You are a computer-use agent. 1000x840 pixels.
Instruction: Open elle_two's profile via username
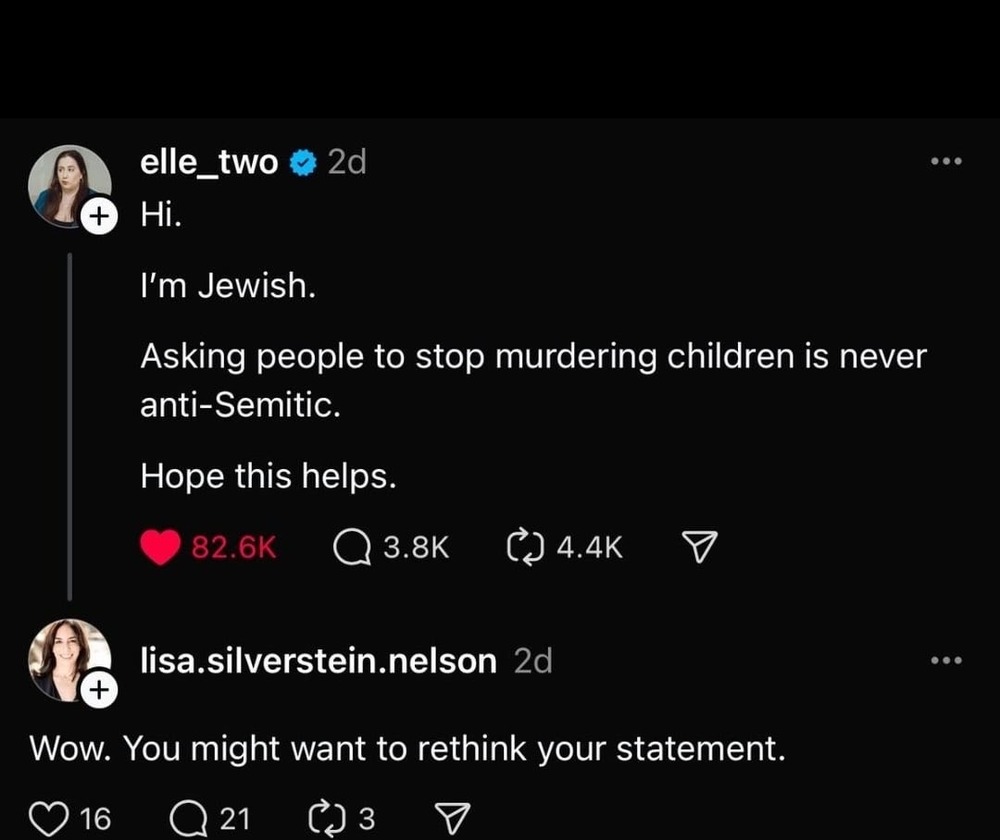pyautogui.click(x=209, y=162)
